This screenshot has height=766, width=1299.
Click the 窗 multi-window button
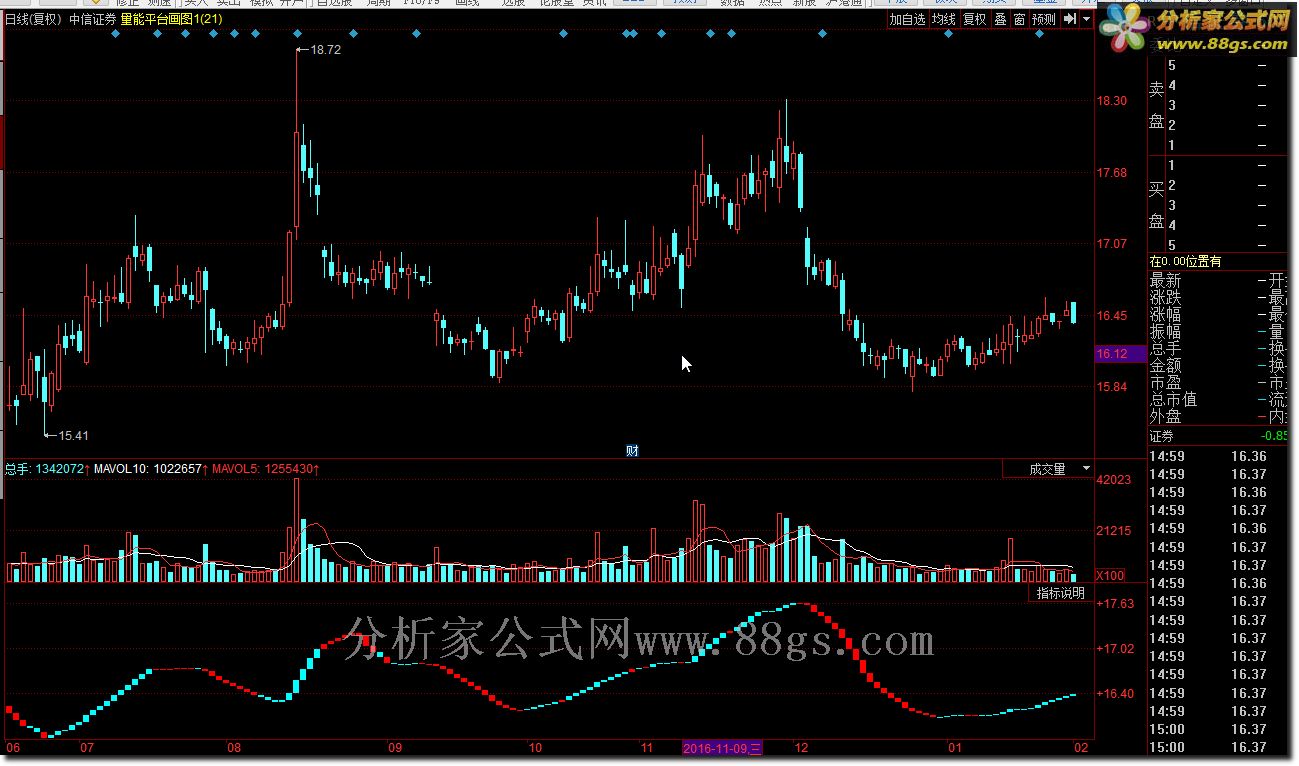click(1019, 19)
